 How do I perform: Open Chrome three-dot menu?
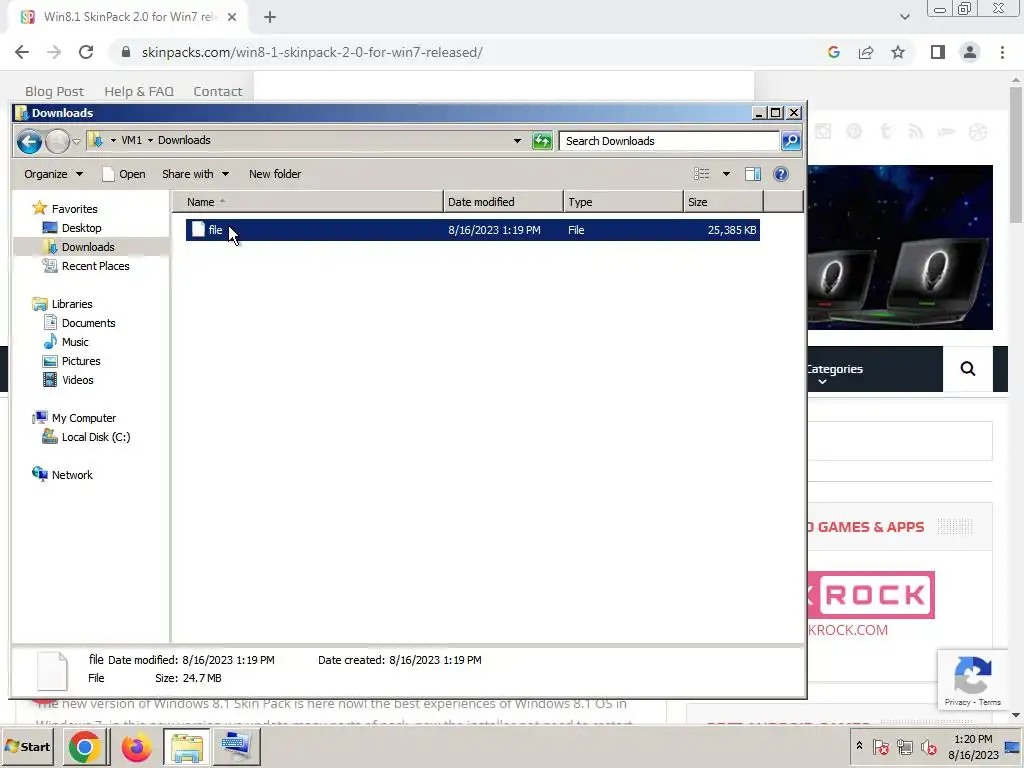(1002, 52)
